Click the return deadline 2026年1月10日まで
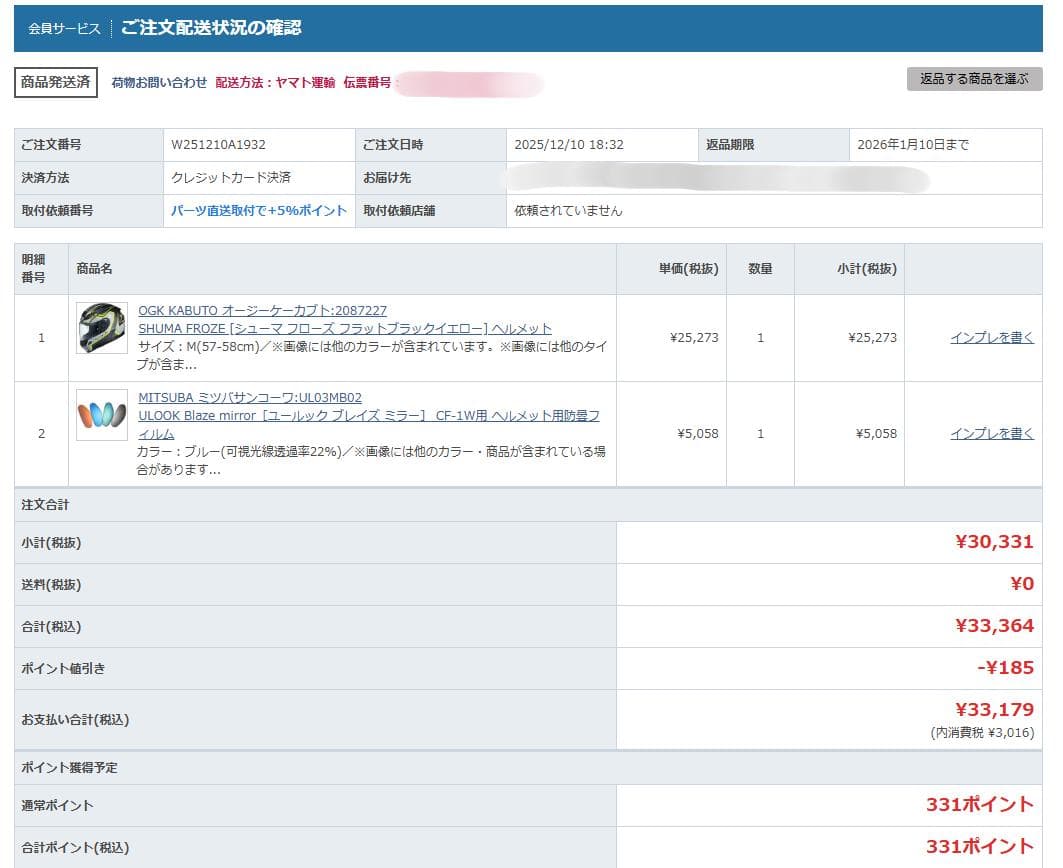Image resolution: width=1063 pixels, height=868 pixels. 913,145
